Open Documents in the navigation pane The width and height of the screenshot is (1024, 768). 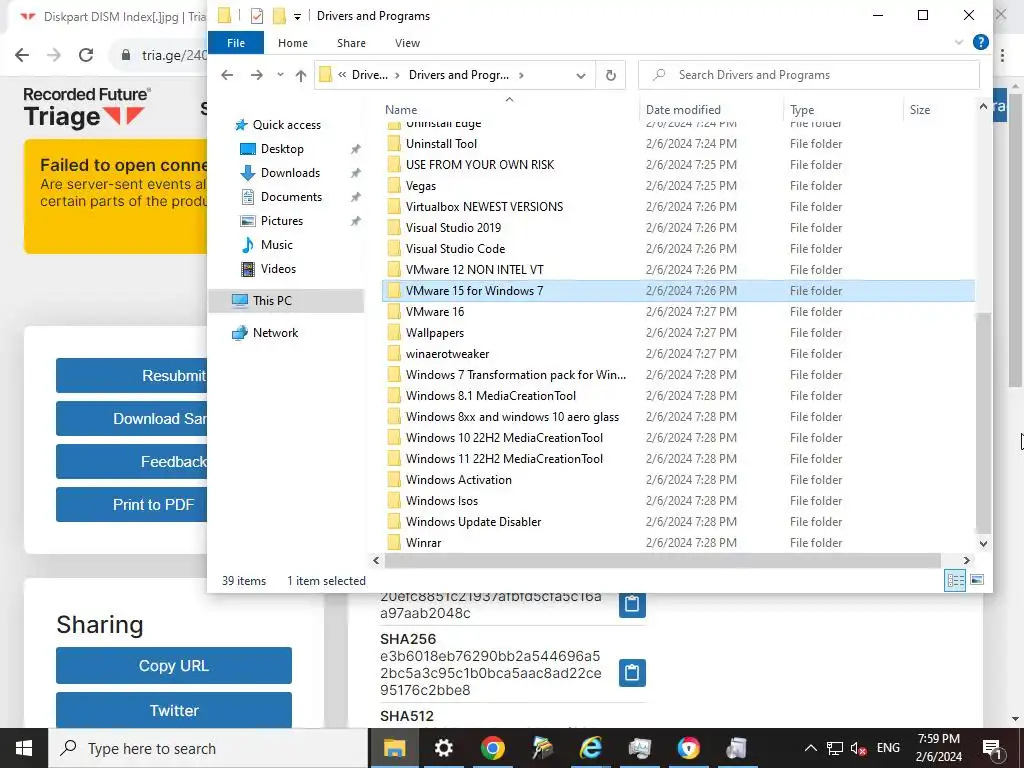click(x=291, y=197)
